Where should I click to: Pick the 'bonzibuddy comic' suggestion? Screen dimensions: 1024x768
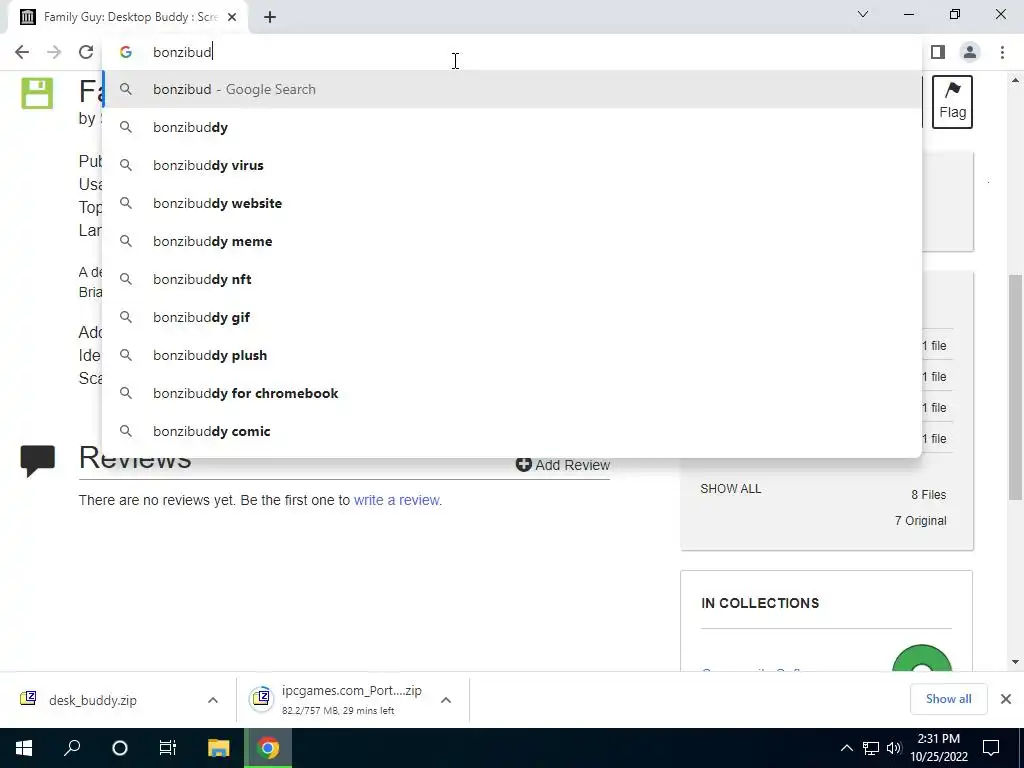[513, 431]
